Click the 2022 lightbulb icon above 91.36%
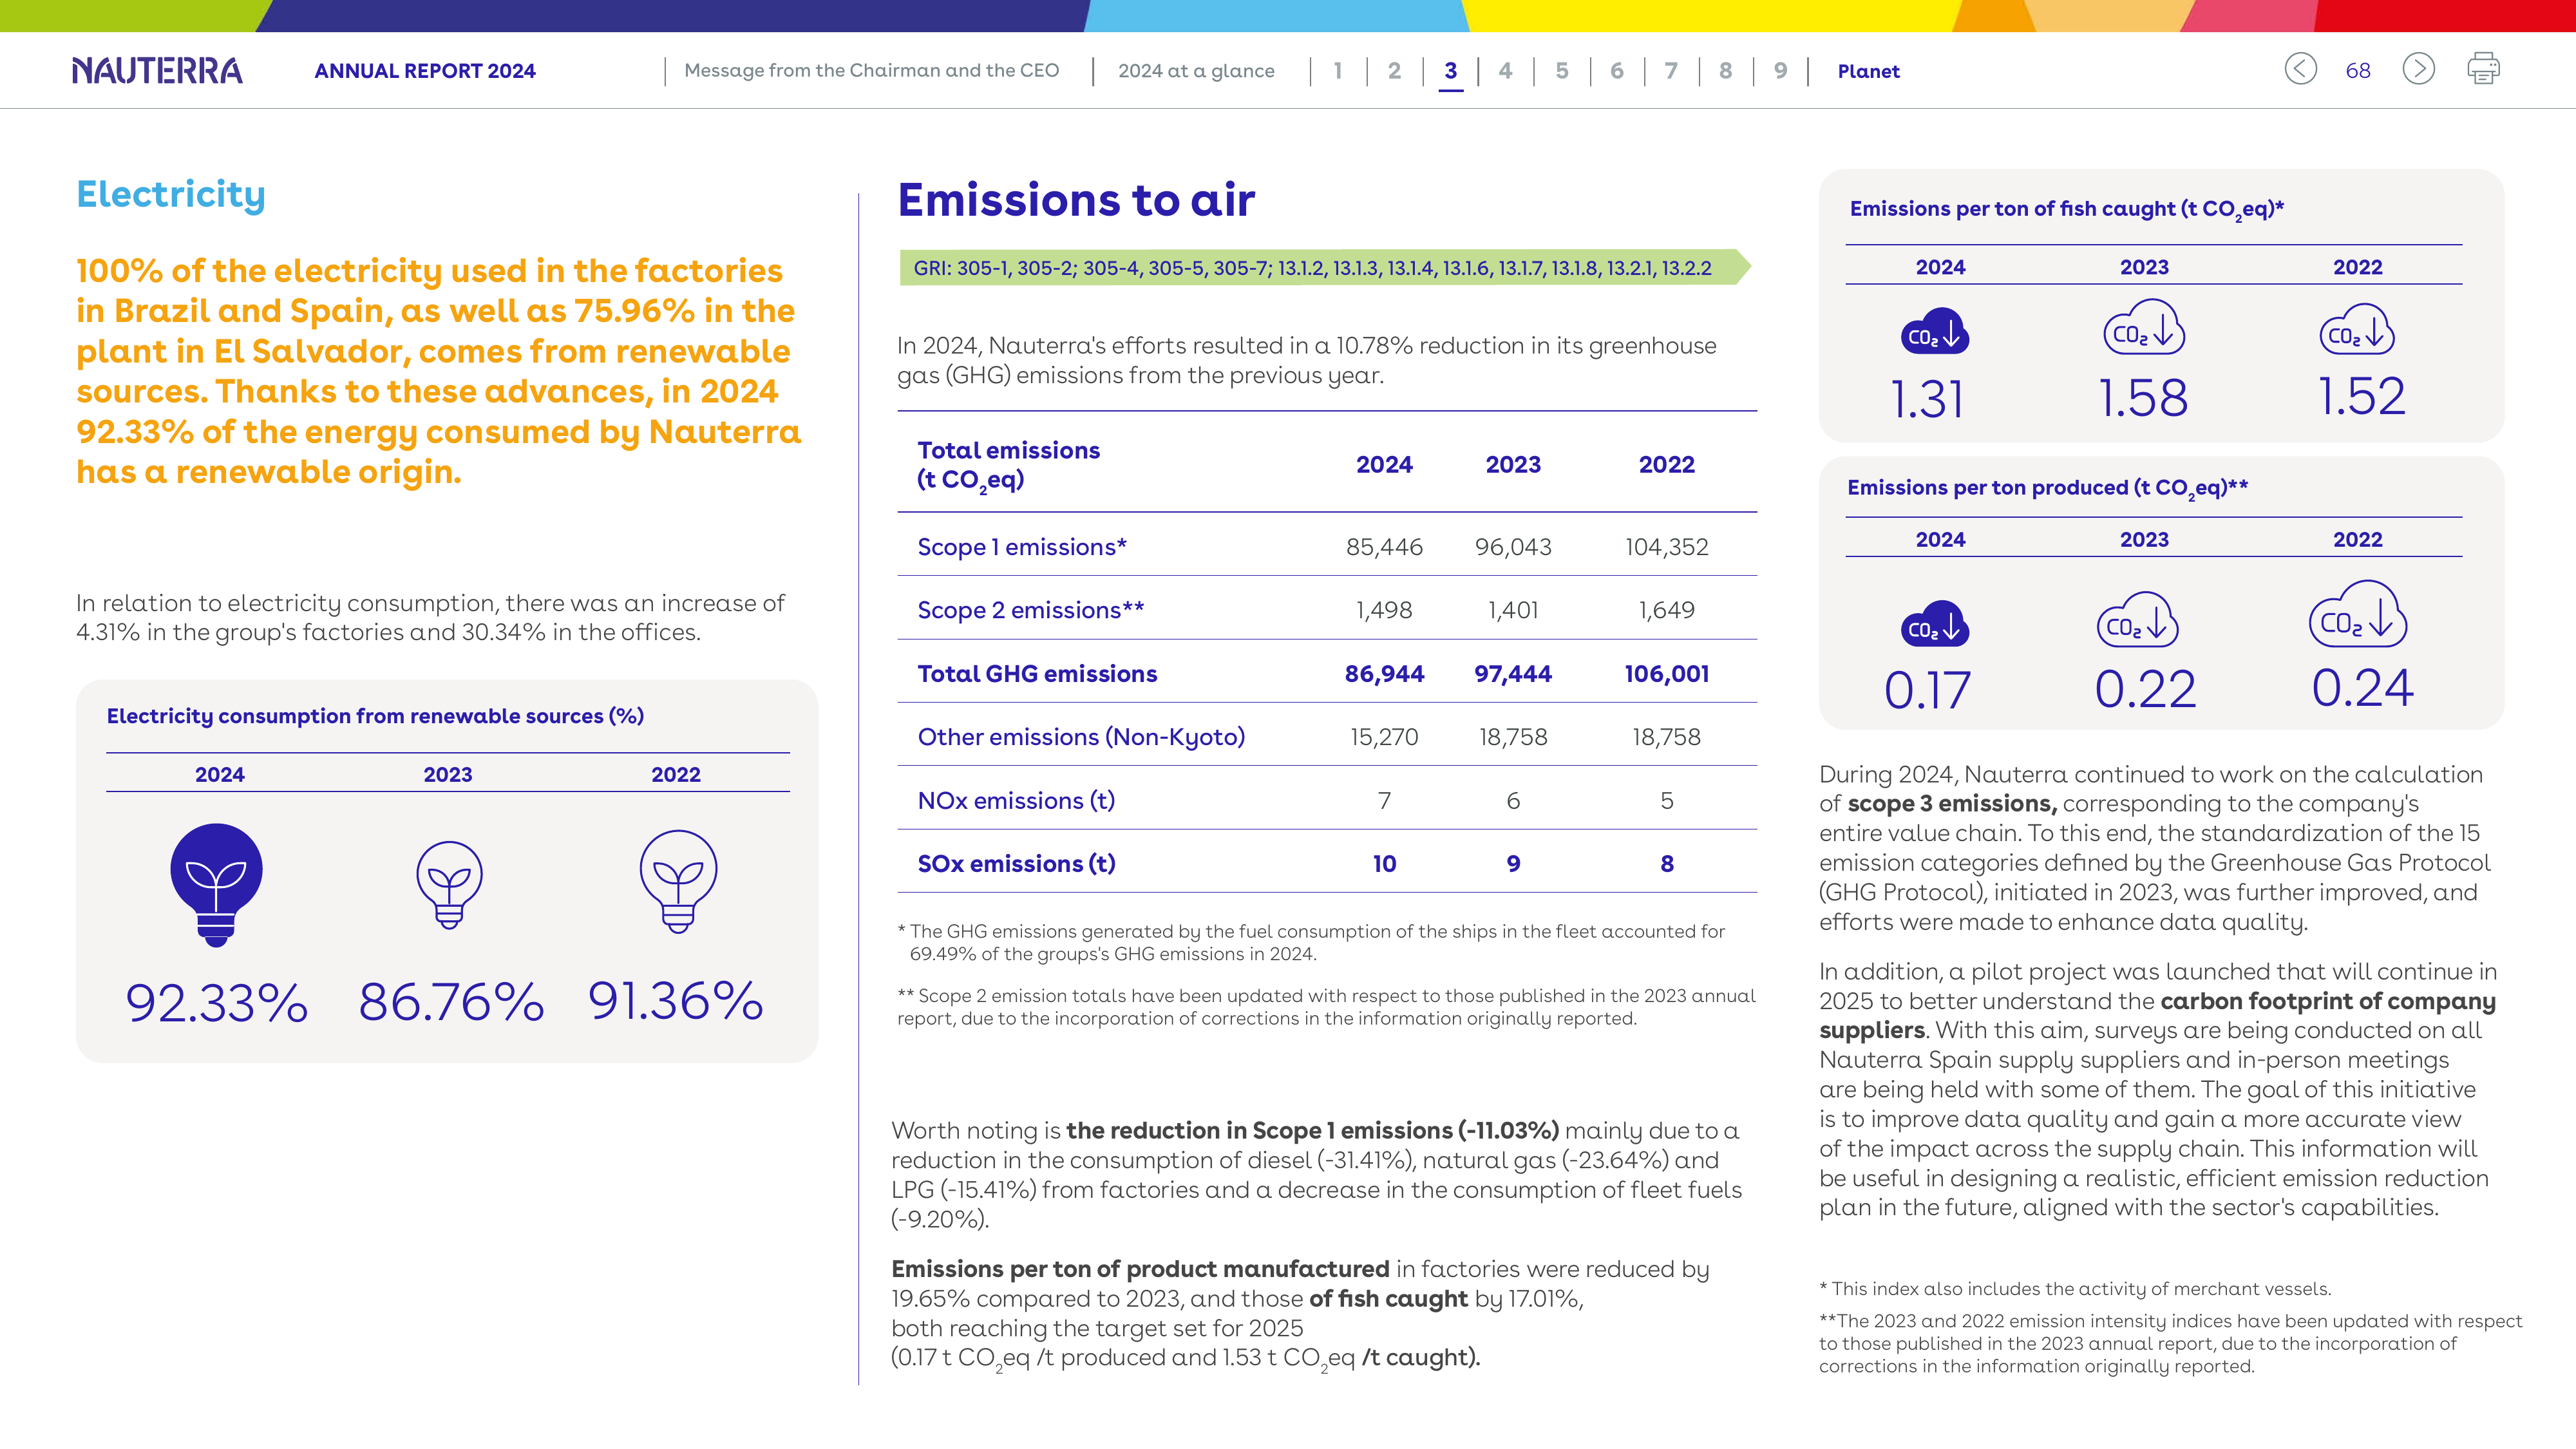Screen dimensions: 2576x1449 678,881
